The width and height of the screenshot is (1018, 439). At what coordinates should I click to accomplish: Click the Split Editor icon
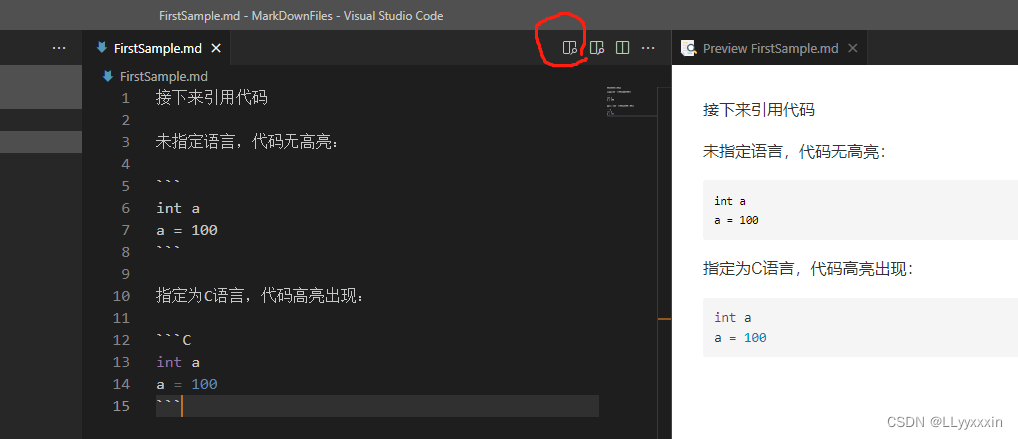pos(622,47)
